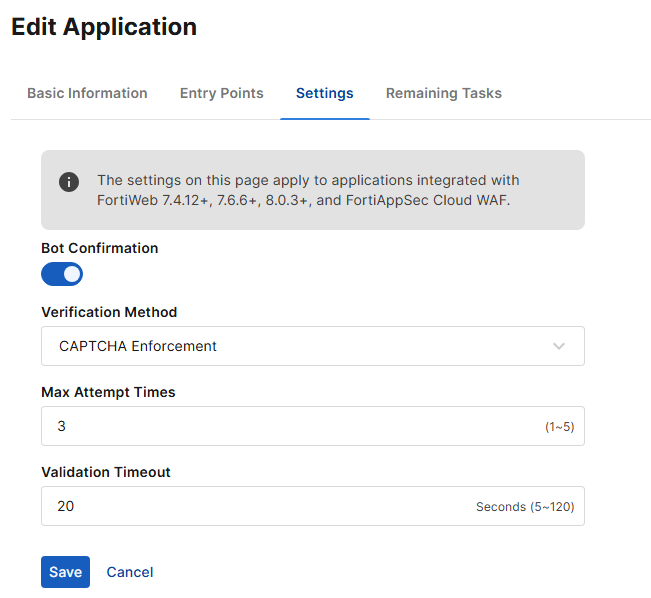Click the Edit Application heading
This screenshot has height=598, width=651.
(x=104, y=27)
